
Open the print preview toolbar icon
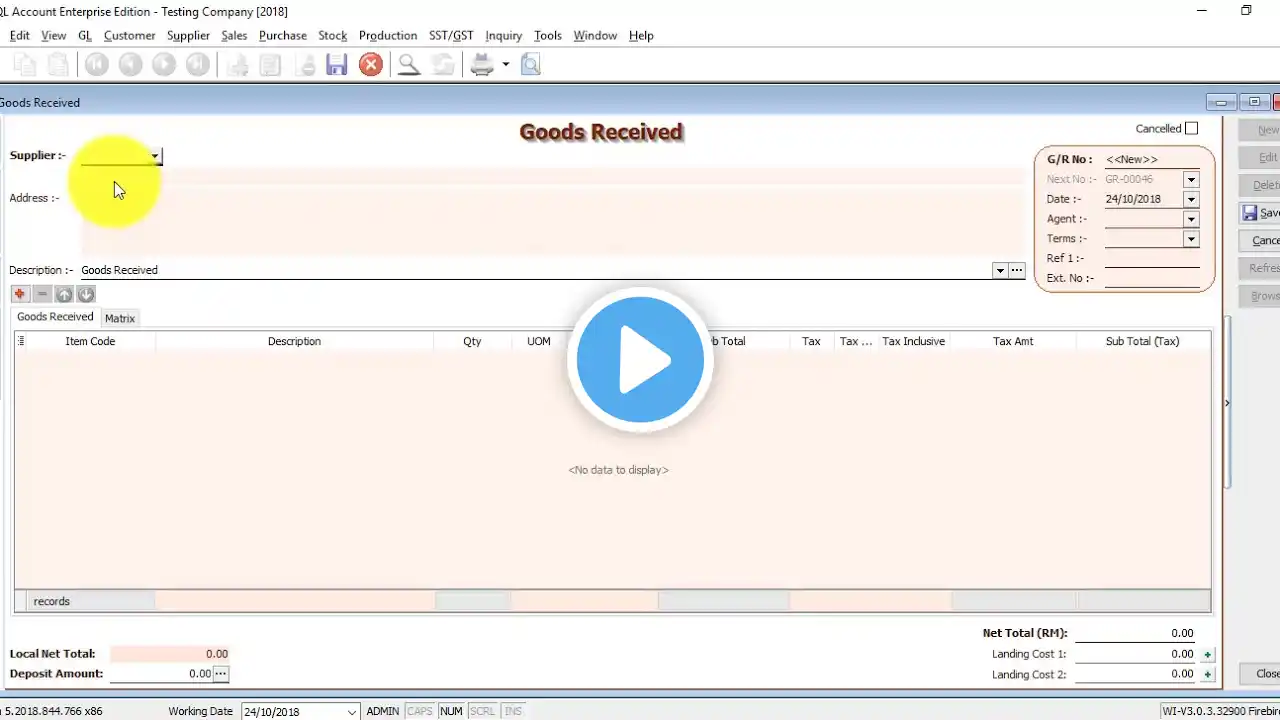(x=530, y=65)
